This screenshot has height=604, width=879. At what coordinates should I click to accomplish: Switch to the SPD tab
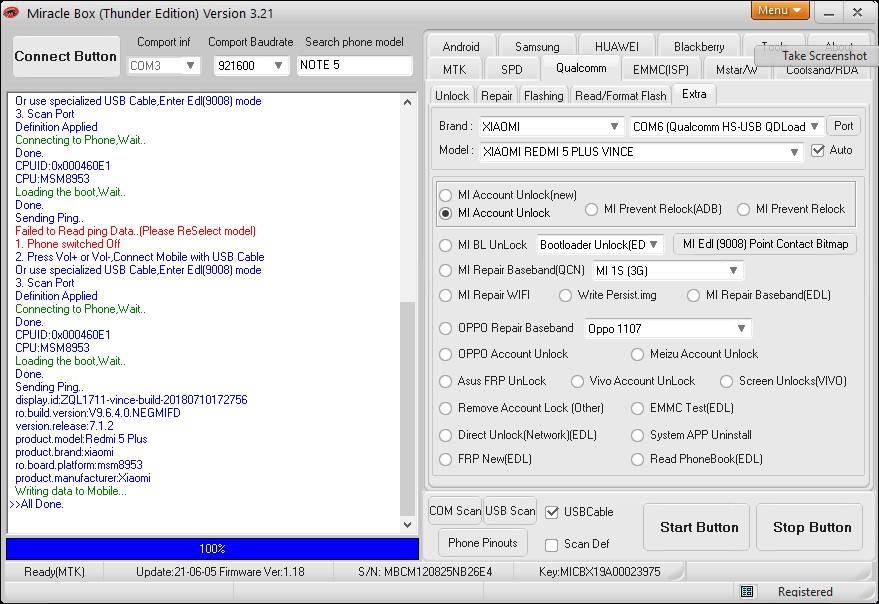[511, 70]
